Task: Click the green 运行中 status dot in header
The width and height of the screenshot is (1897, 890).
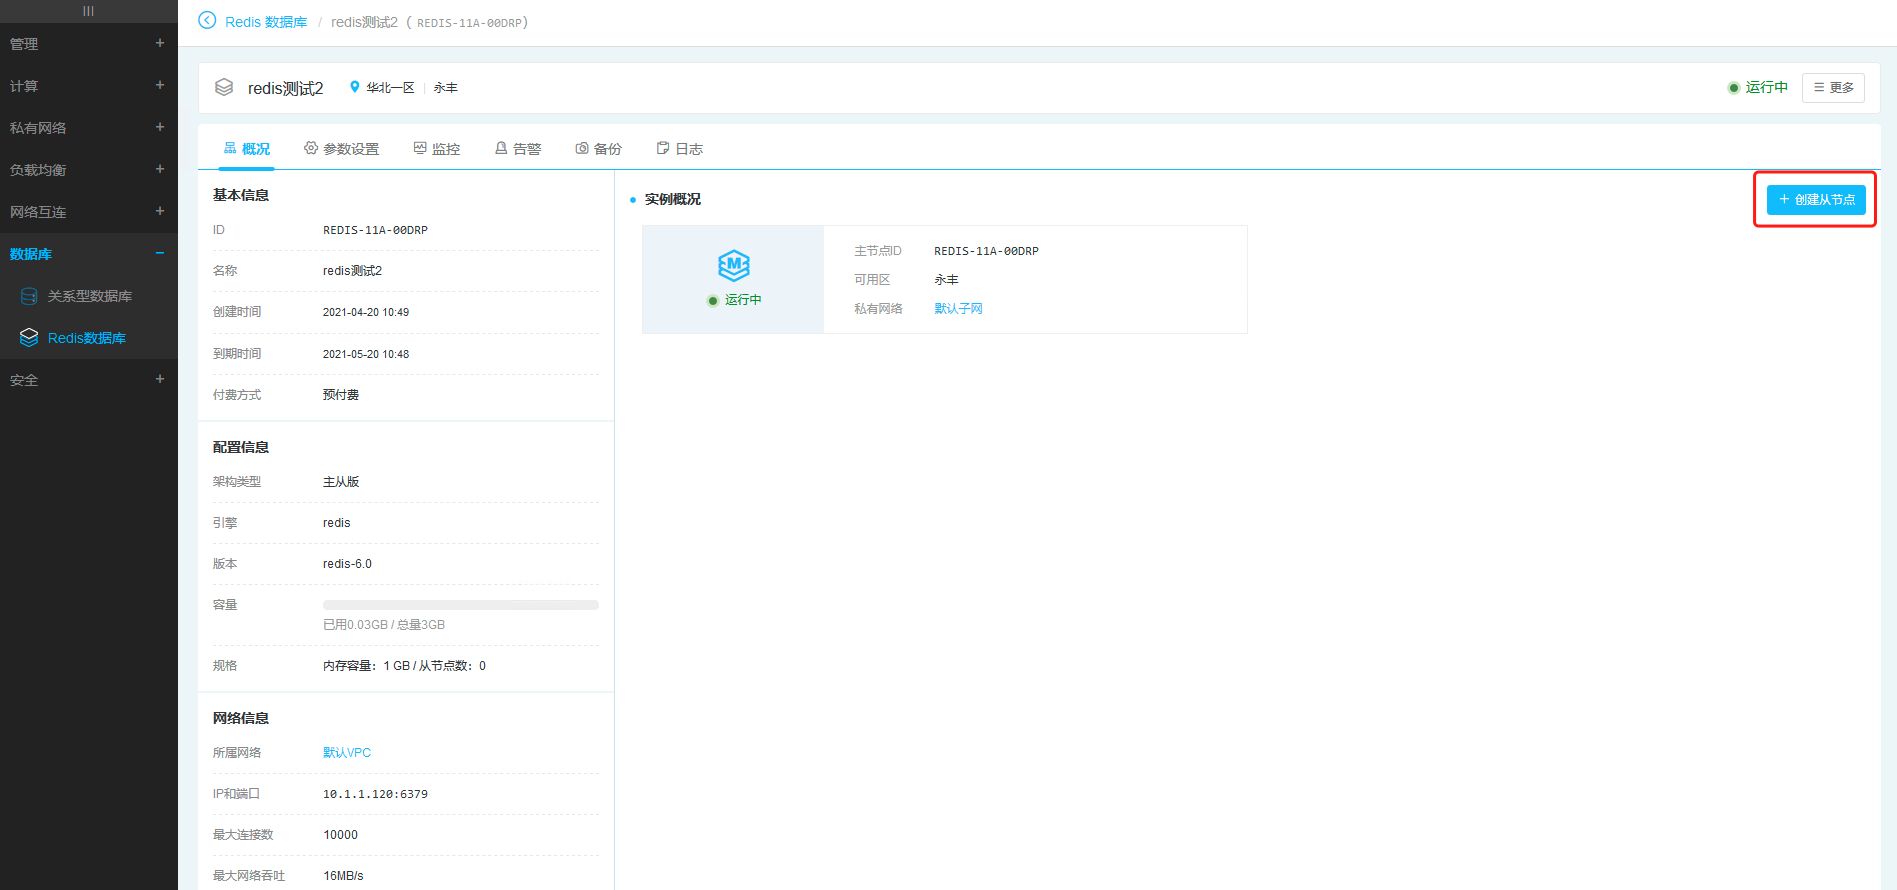Action: pos(1734,88)
